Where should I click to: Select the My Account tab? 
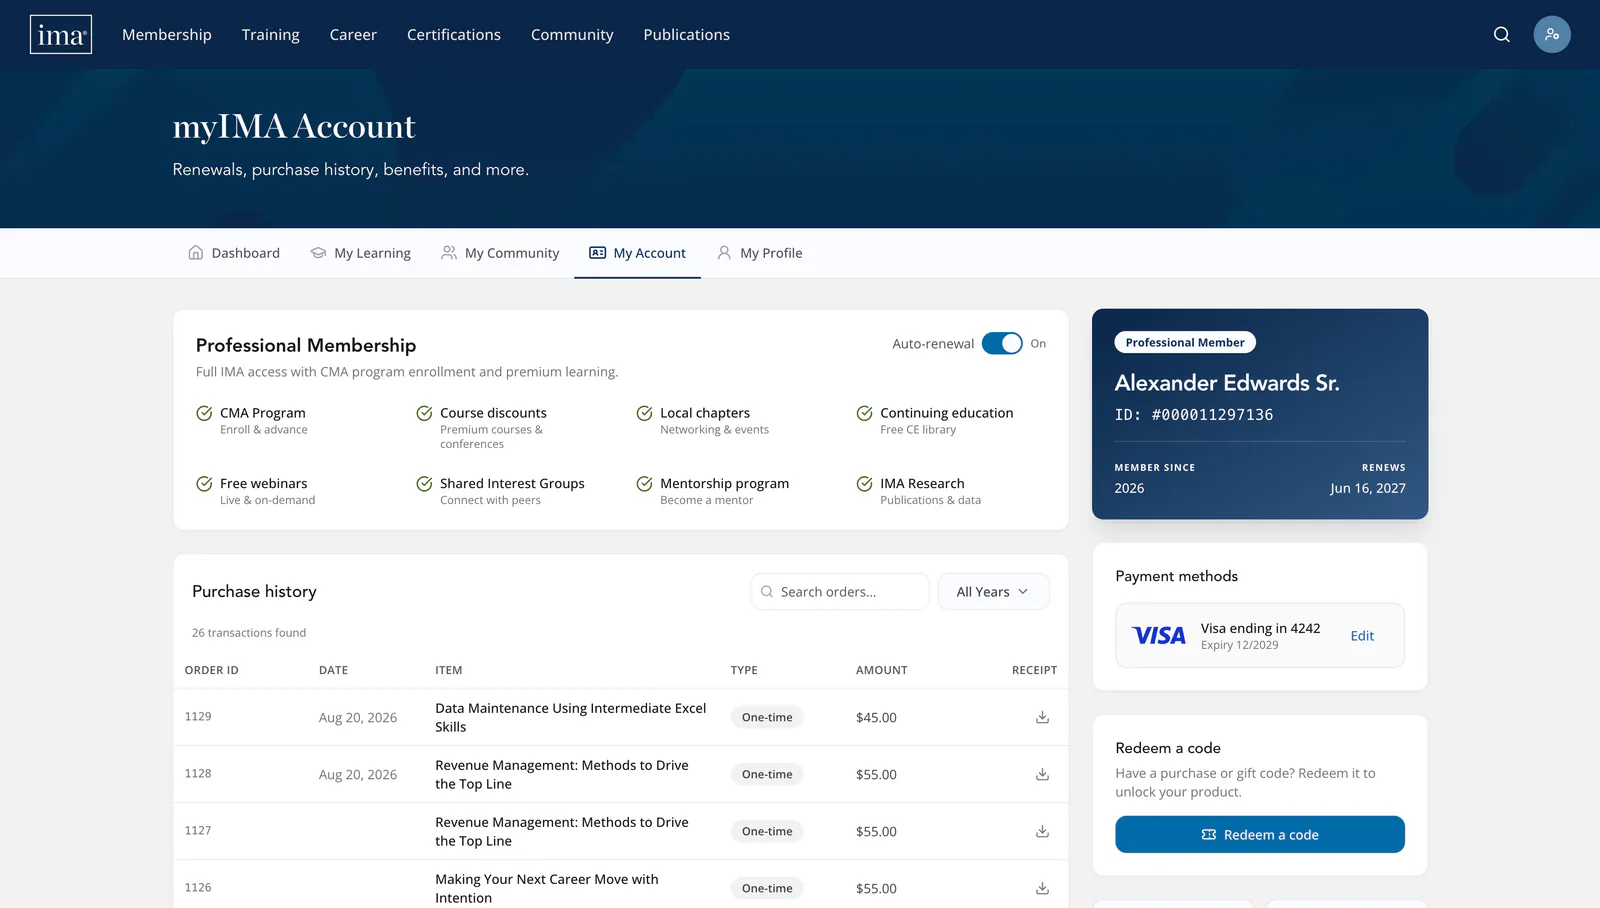(x=637, y=253)
